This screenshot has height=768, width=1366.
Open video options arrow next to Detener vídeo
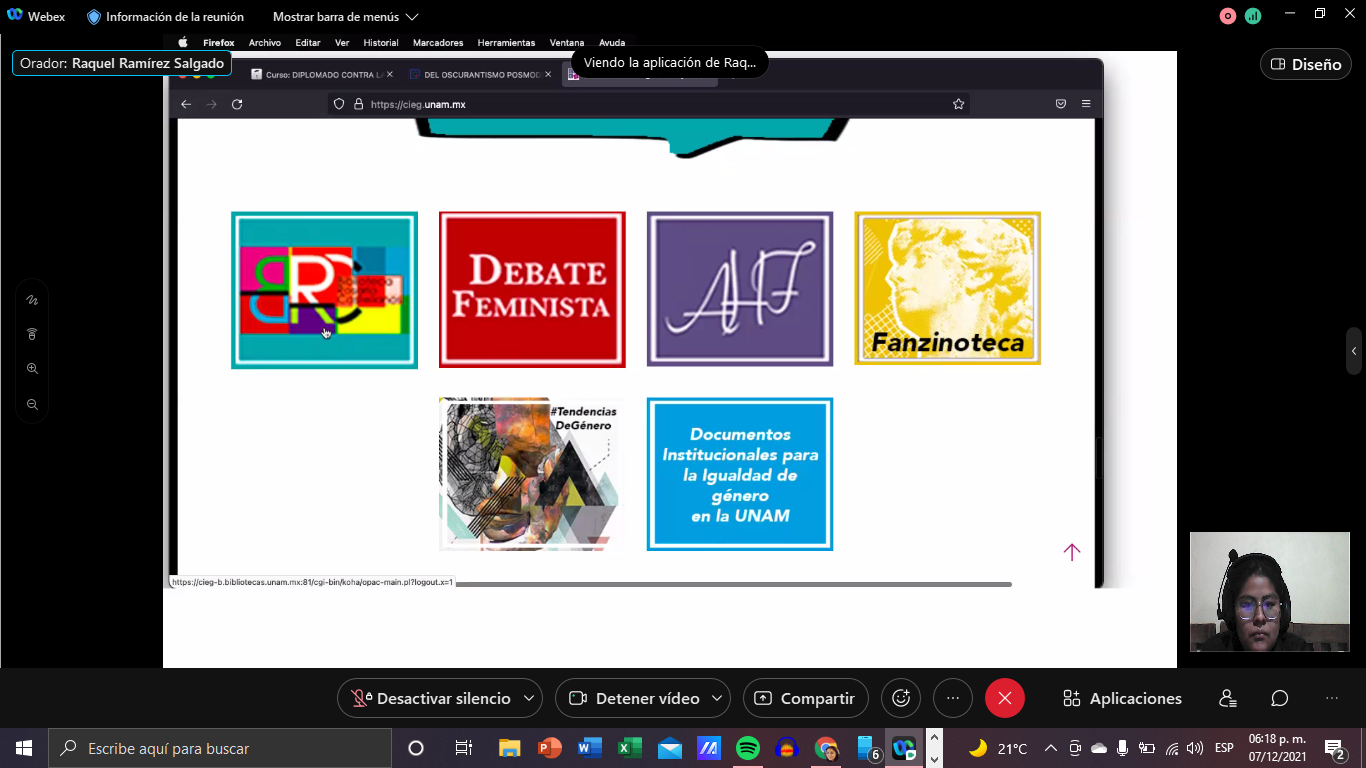point(717,698)
